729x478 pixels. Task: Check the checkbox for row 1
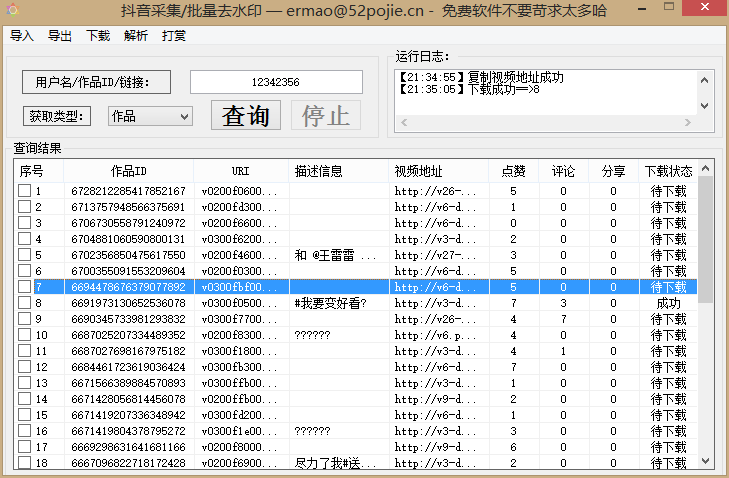[24, 191]
